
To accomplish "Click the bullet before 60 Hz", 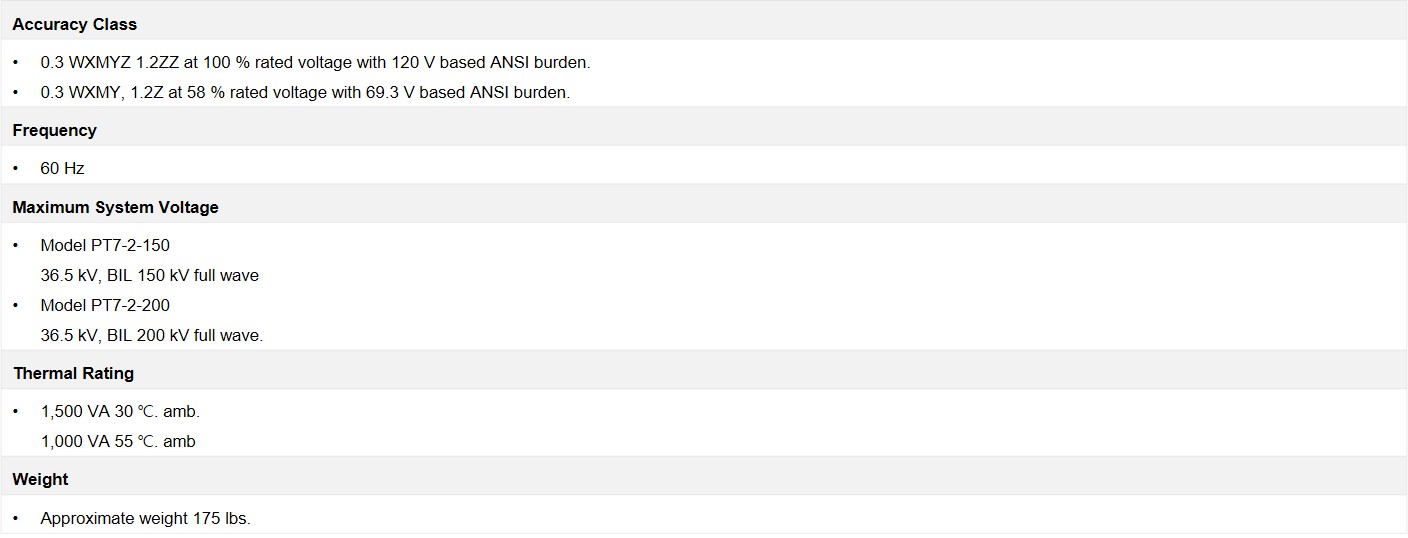I will point(16,168).
